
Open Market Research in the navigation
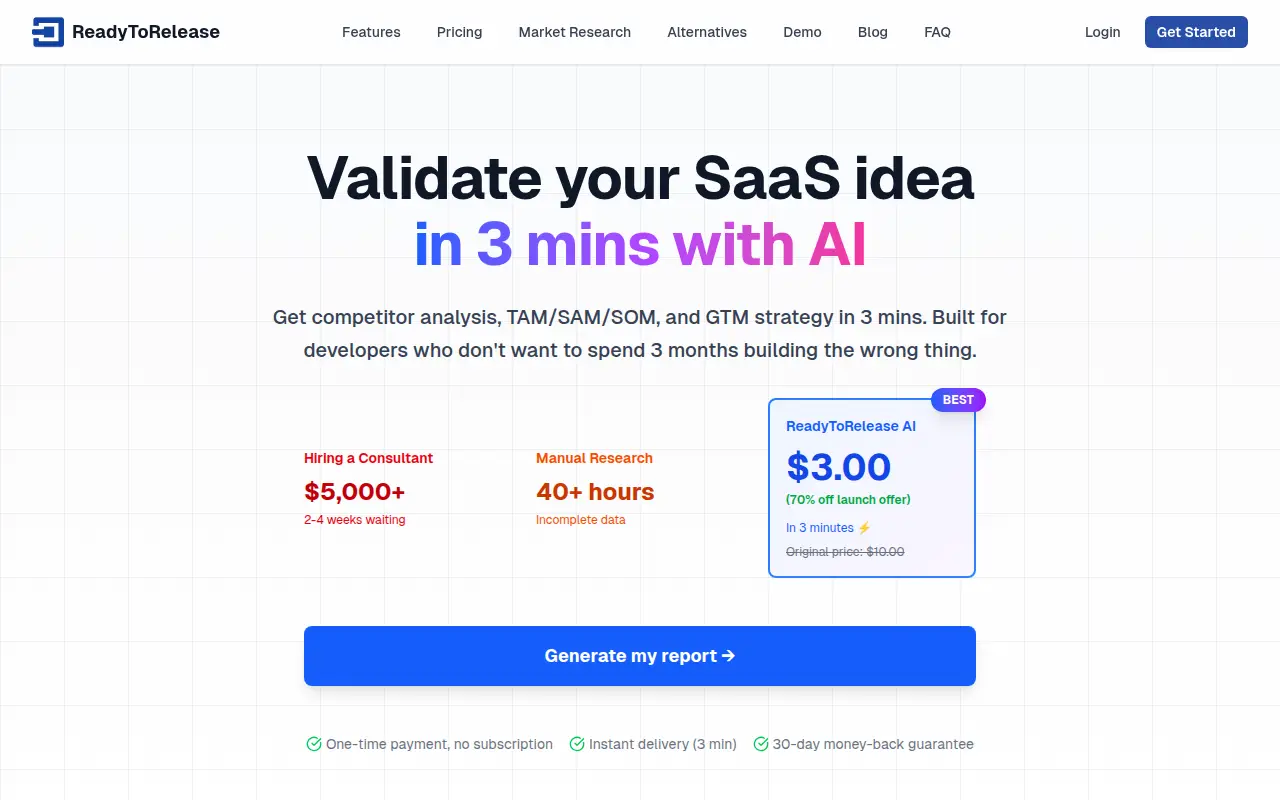pos(575,32)
